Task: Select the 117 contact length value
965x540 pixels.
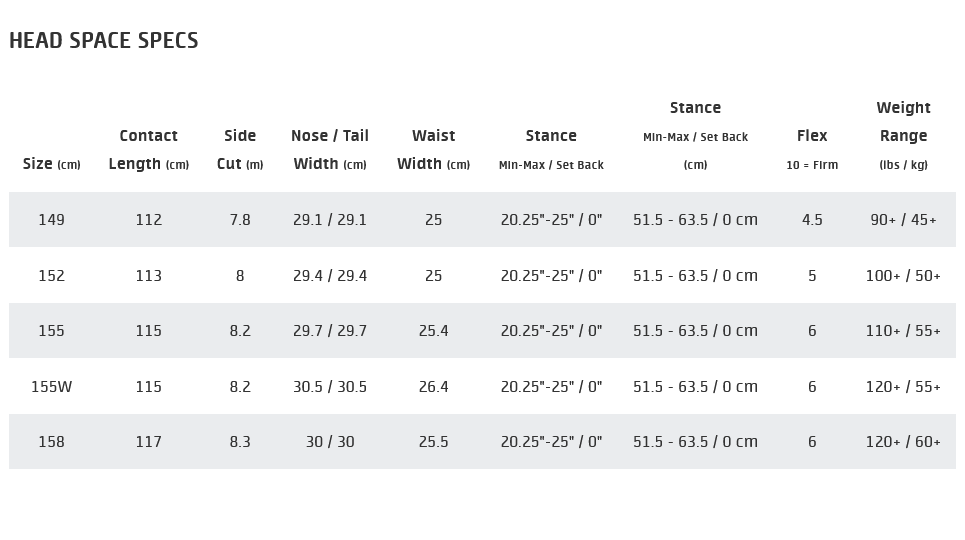Action: point(148,442)
